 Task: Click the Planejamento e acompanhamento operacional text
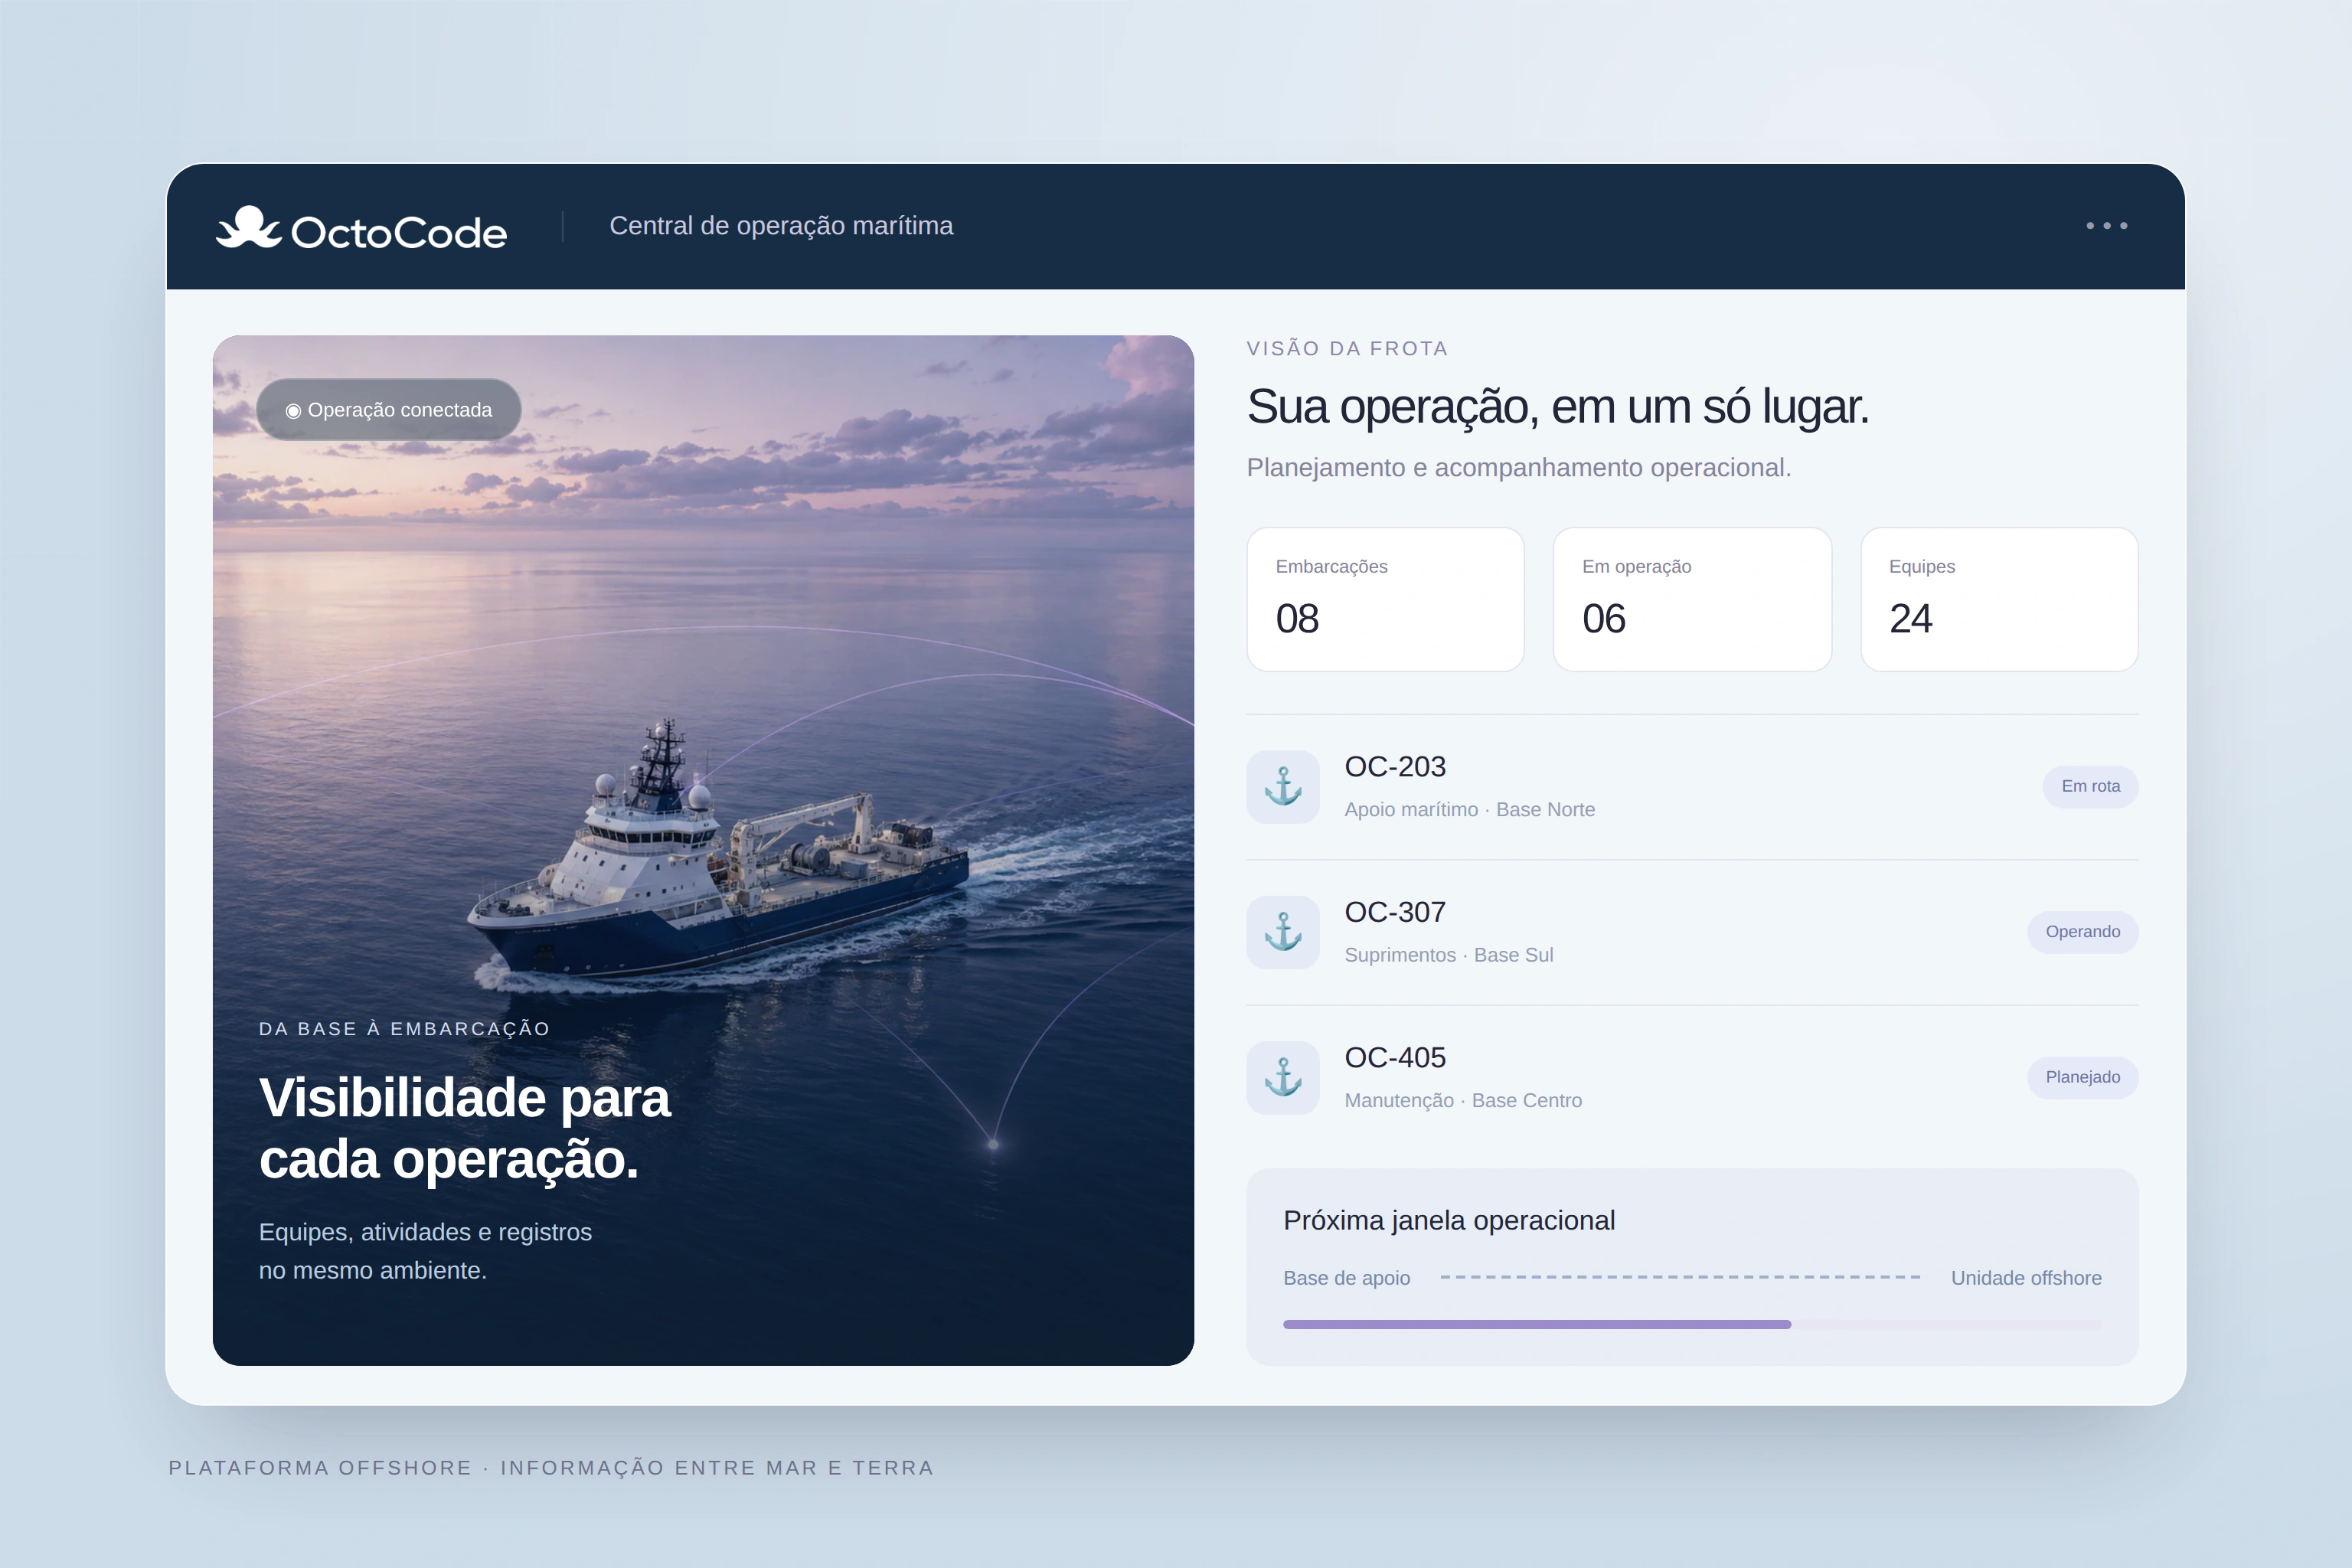[1519, 468]
